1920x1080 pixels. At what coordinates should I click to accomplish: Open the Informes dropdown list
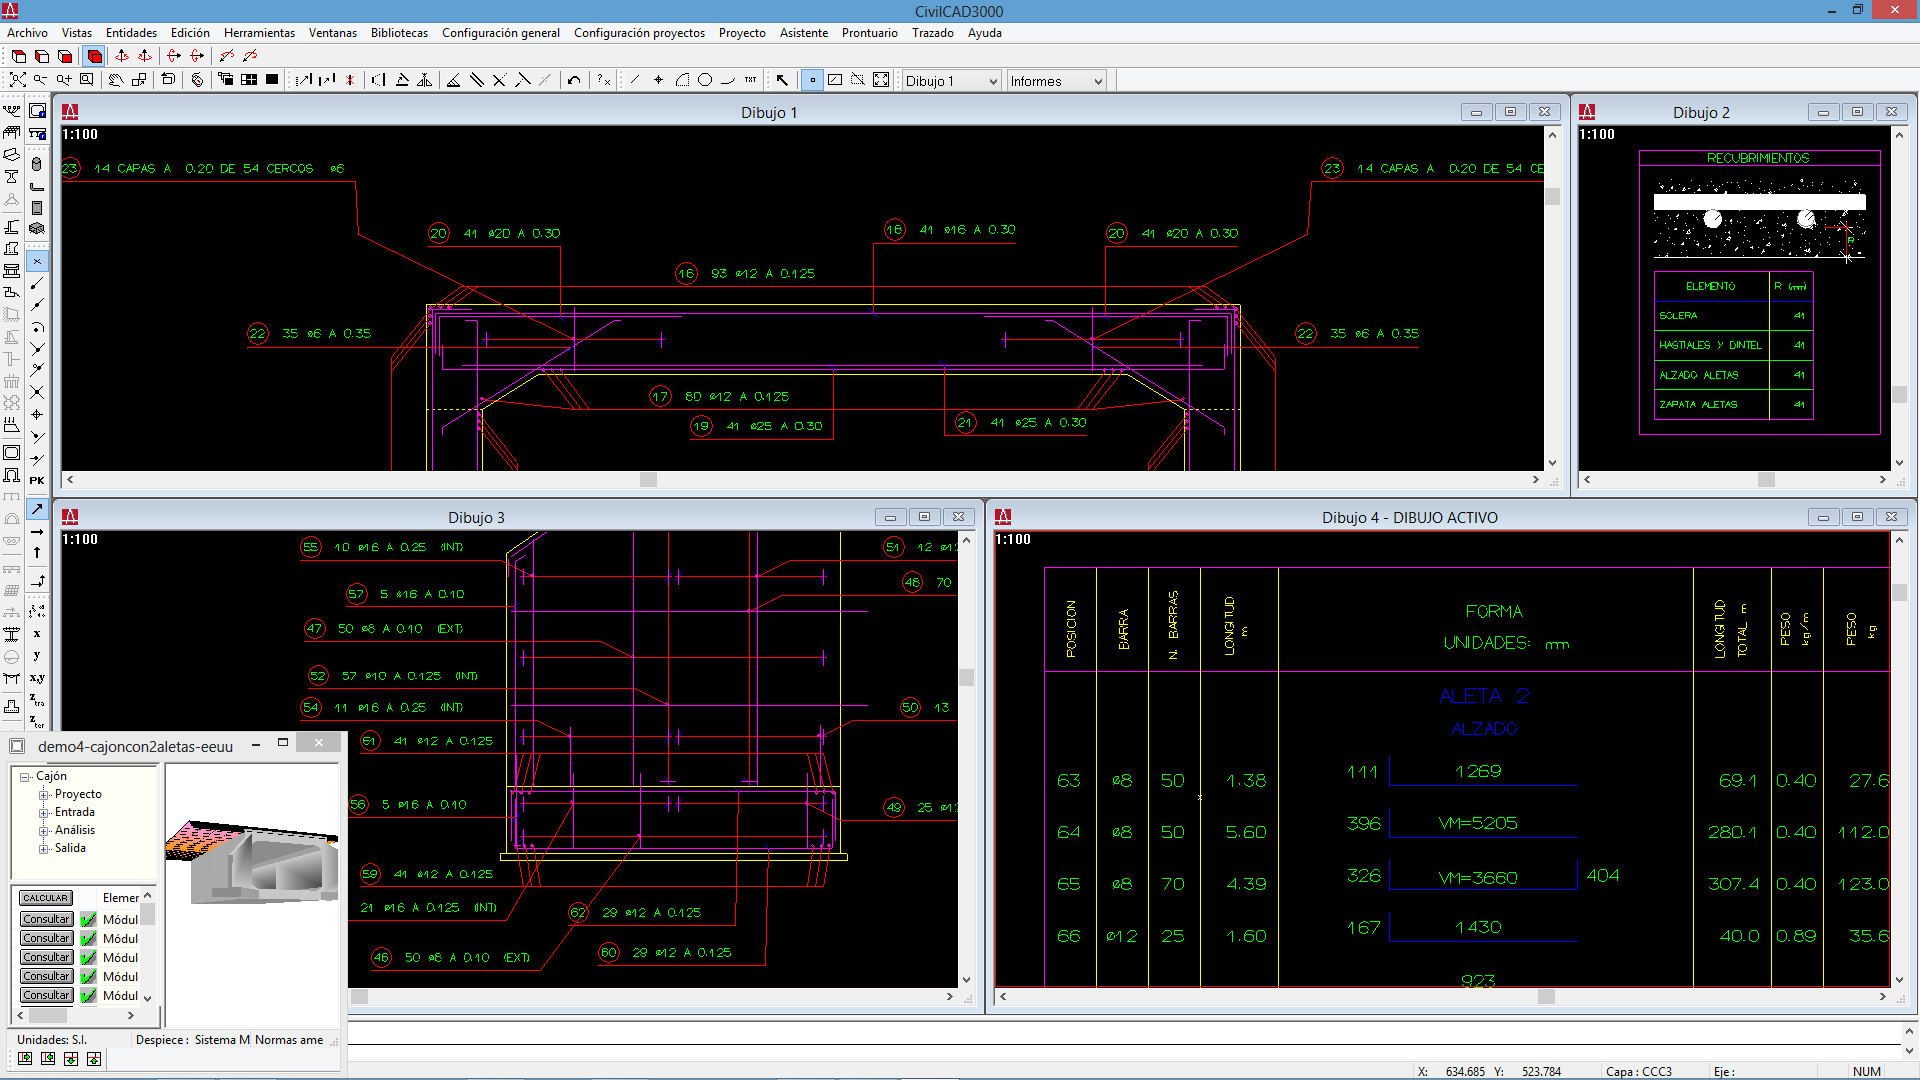1098,81
